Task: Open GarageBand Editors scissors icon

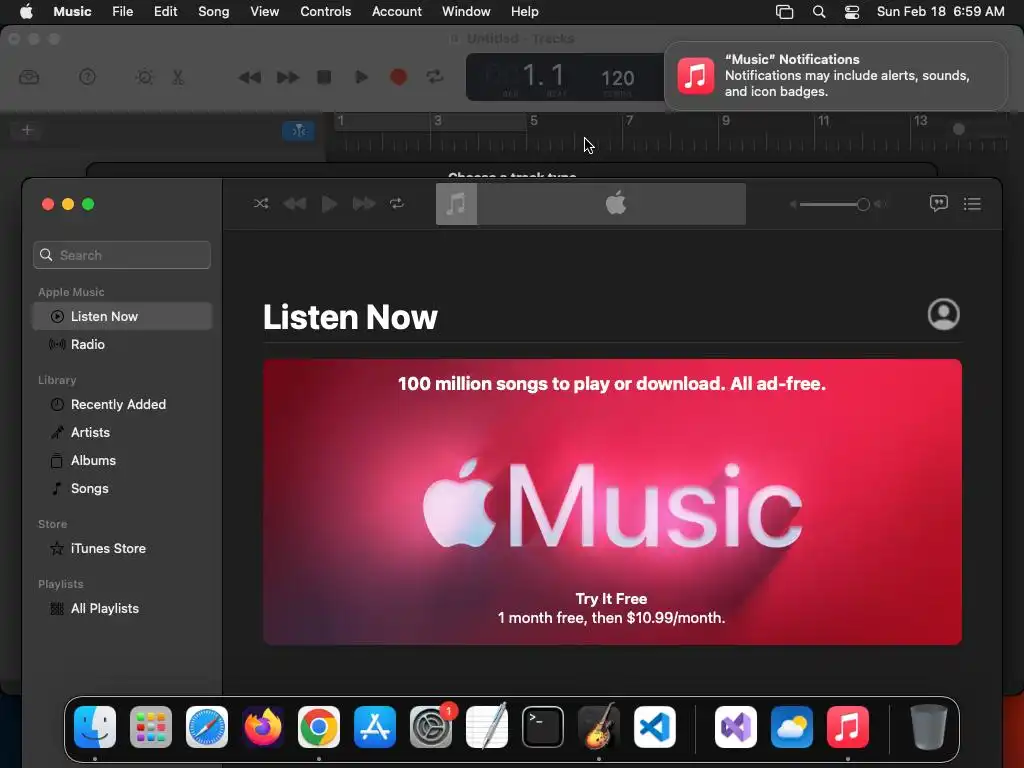Action: tap(178, 77)
